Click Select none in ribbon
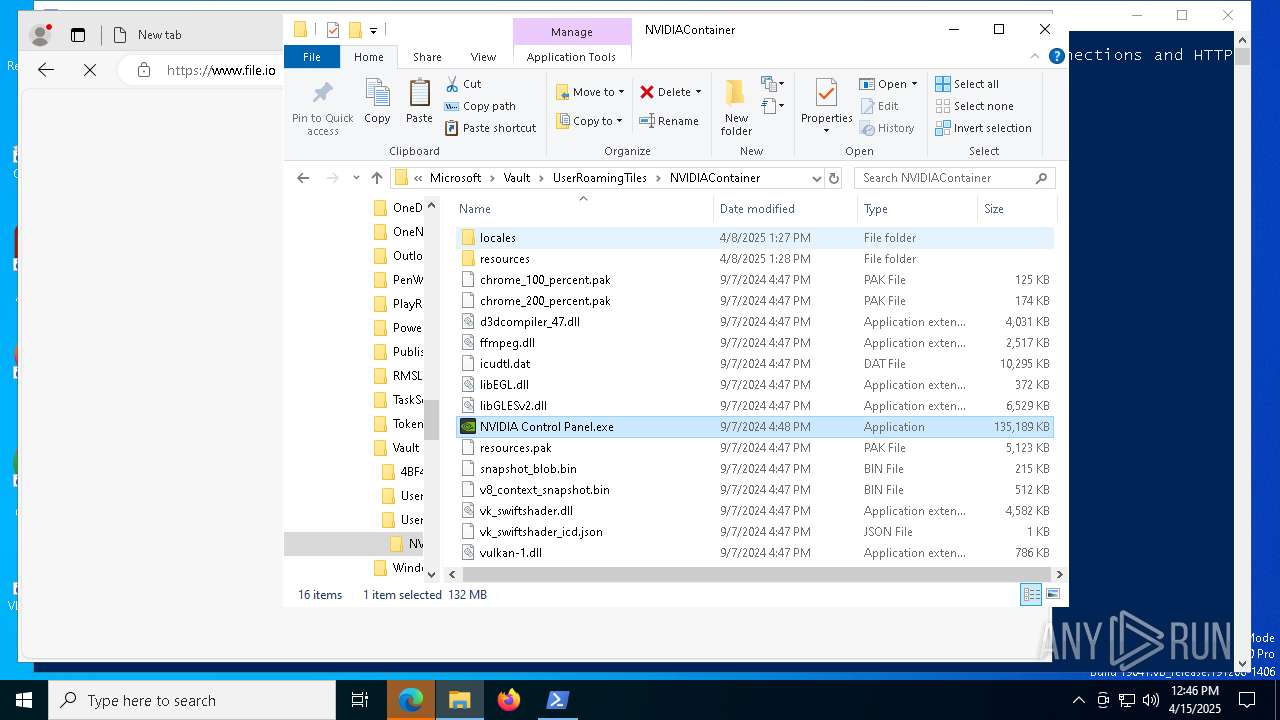Viewport: 1280px width, 720px height. (974, 106)
